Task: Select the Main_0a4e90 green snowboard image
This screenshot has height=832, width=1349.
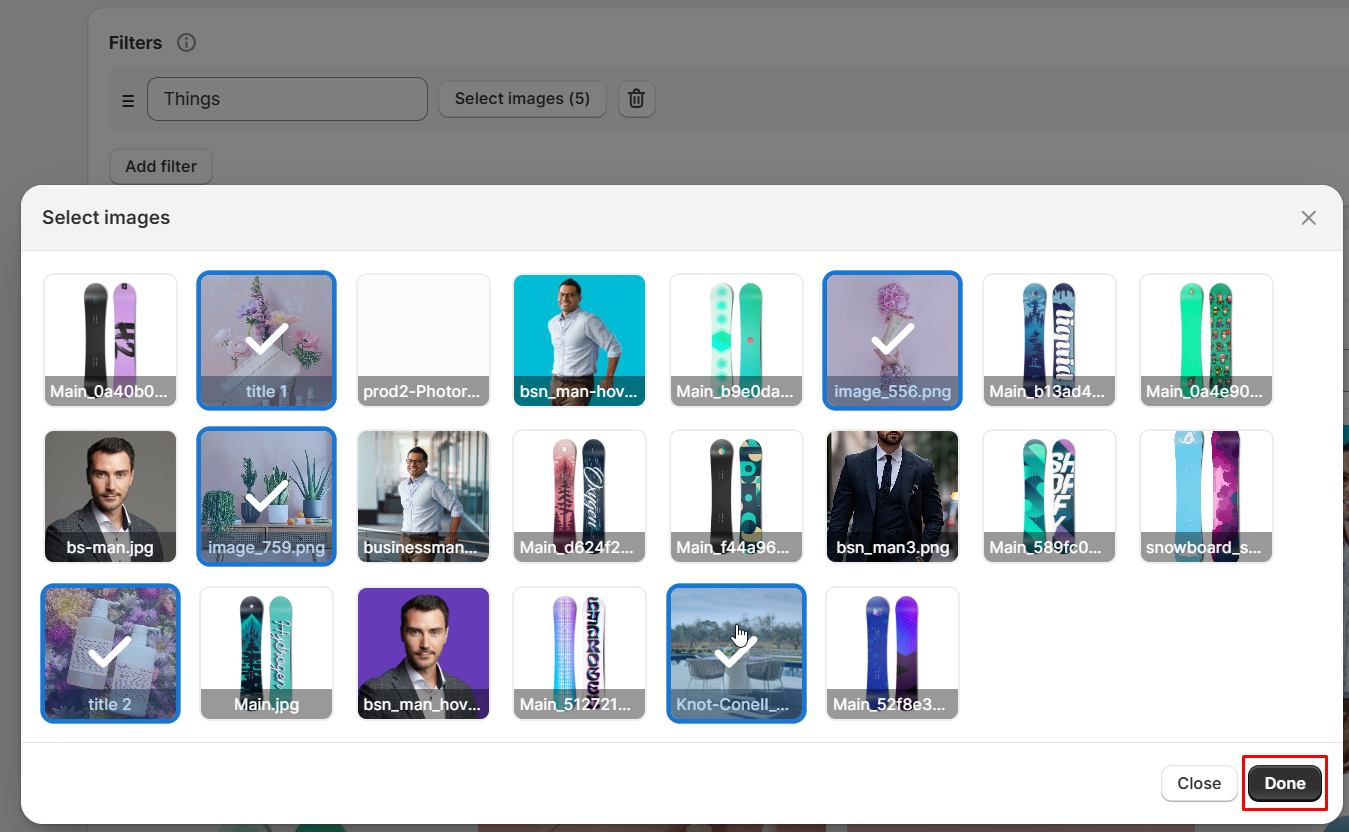Action: [x=1206, y=340]
